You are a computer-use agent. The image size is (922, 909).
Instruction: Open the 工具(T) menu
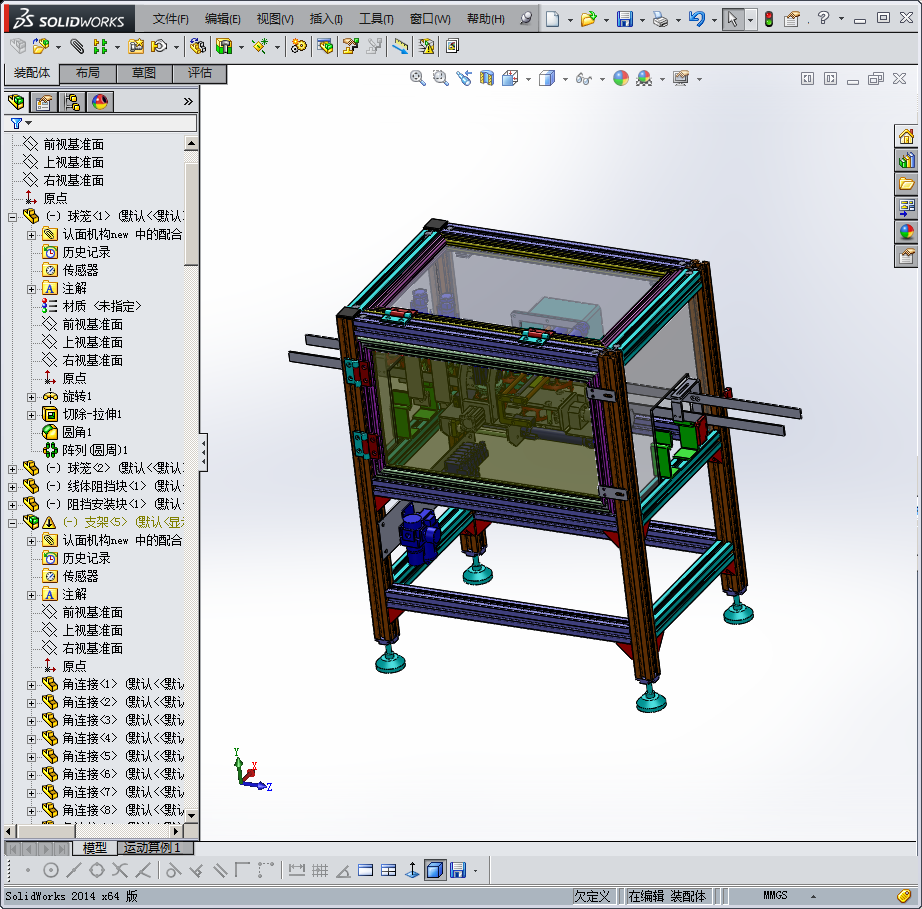[376, 19]
